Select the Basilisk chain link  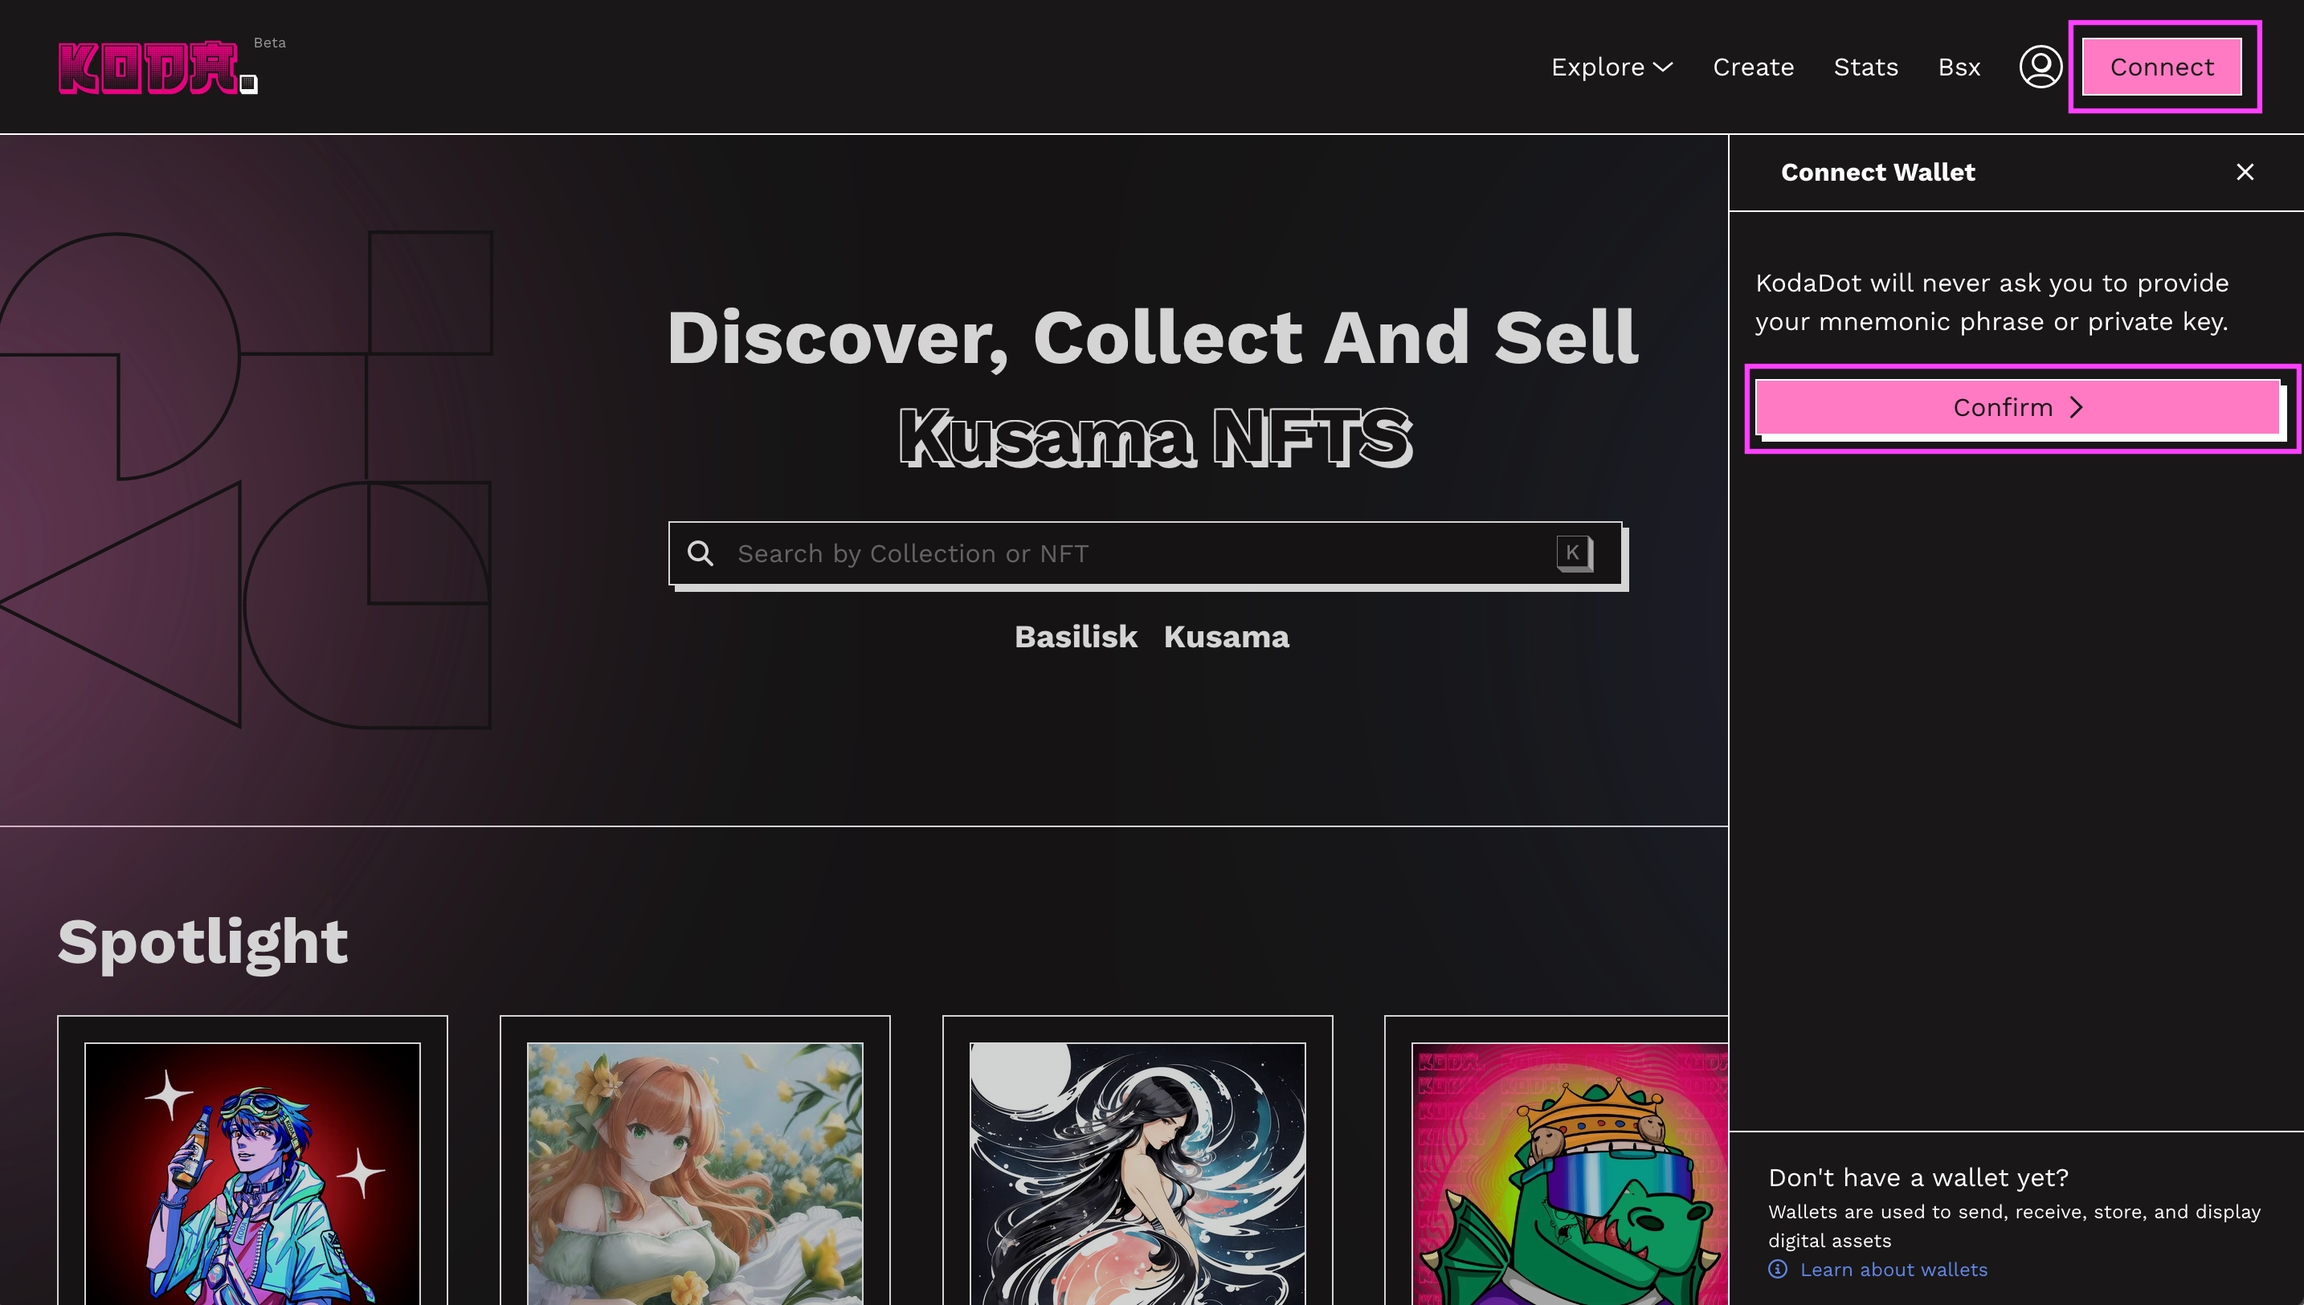1075,637
